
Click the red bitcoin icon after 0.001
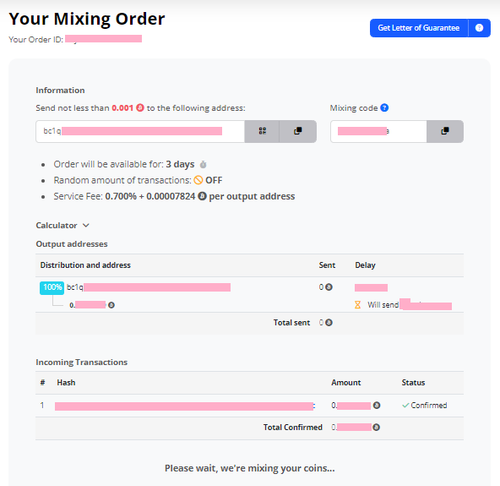[140, 108]
